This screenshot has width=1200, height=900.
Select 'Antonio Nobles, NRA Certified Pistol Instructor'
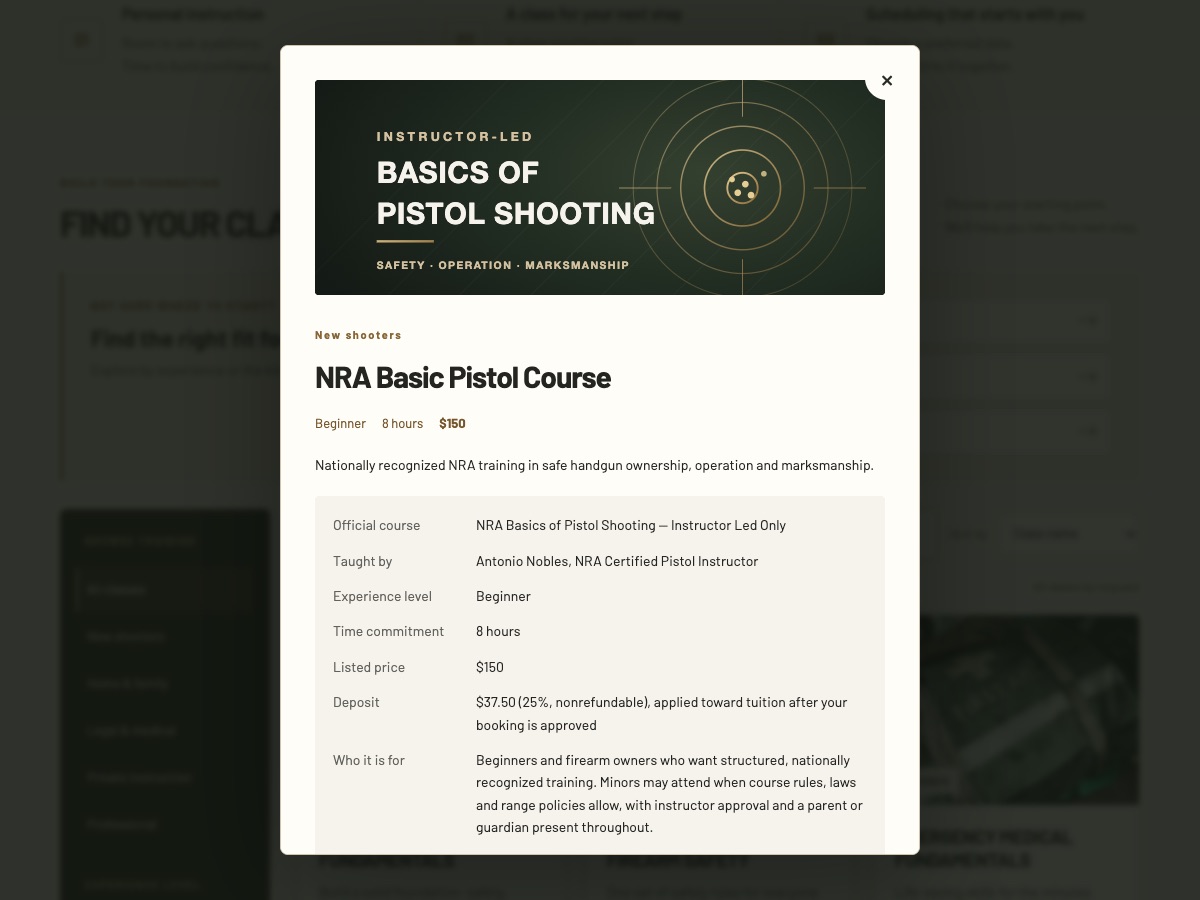click(617, 561)
